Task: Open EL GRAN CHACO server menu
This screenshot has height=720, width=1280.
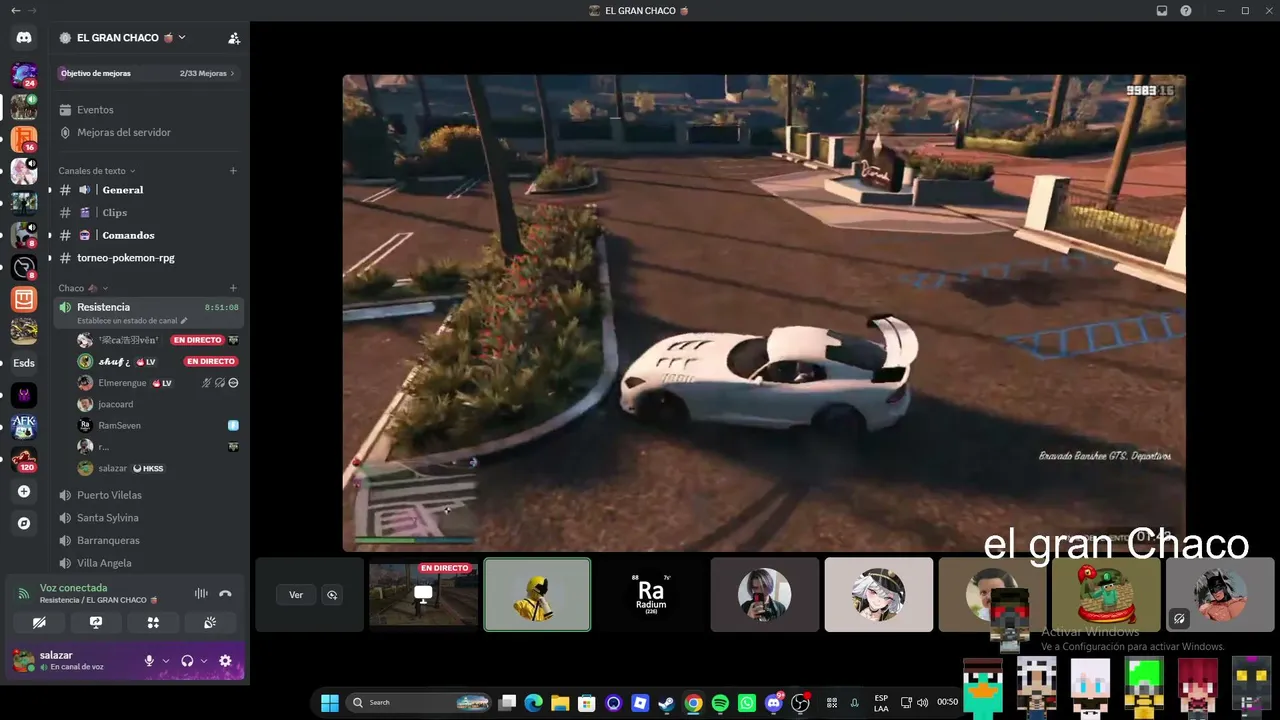Action: pyautogui.click(x=124, y=38)
